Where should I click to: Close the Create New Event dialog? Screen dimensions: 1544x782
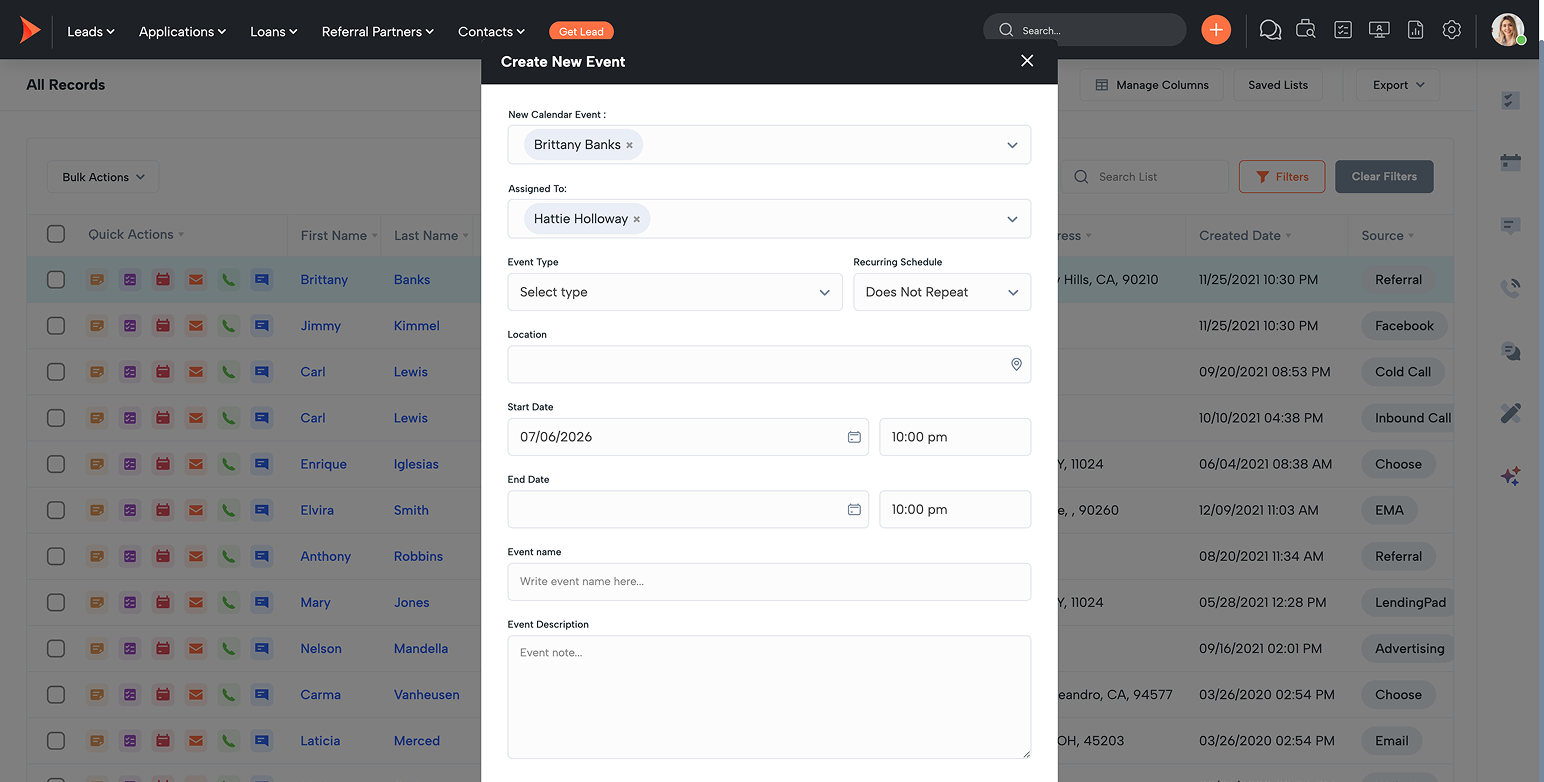(1027, 61)
